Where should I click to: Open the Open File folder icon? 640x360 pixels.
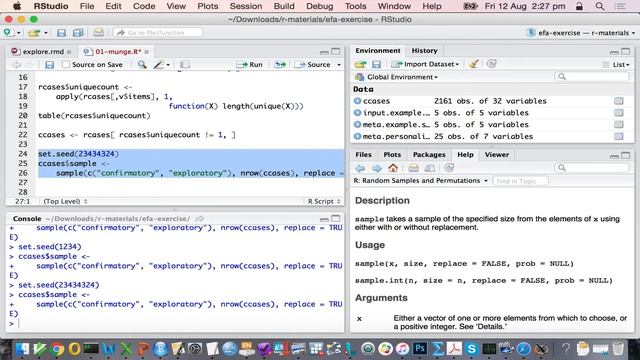(34, 32)
